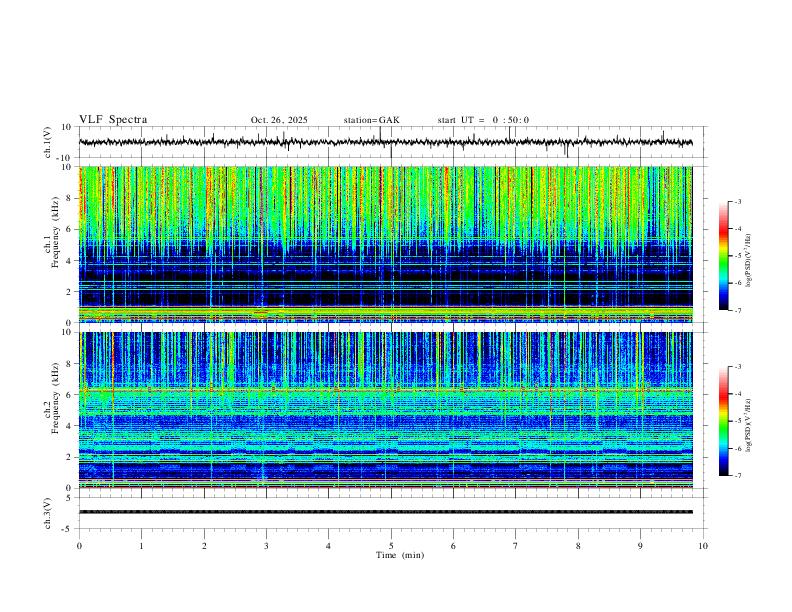
Task: Click time axis tick label "1"
Action: pyautogui.click(x=141, y=546)
